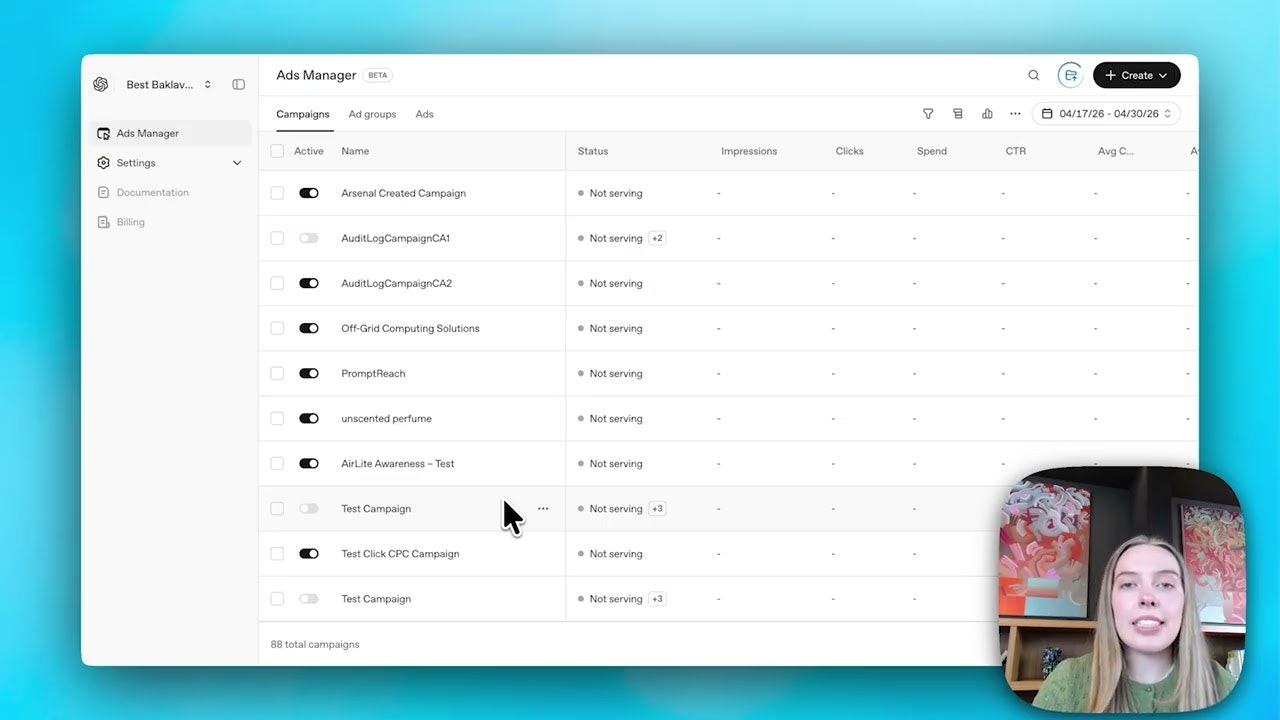Open Documentation in sidebar
This screenshot has height=720, width=1280.
[x=152, y=192]
